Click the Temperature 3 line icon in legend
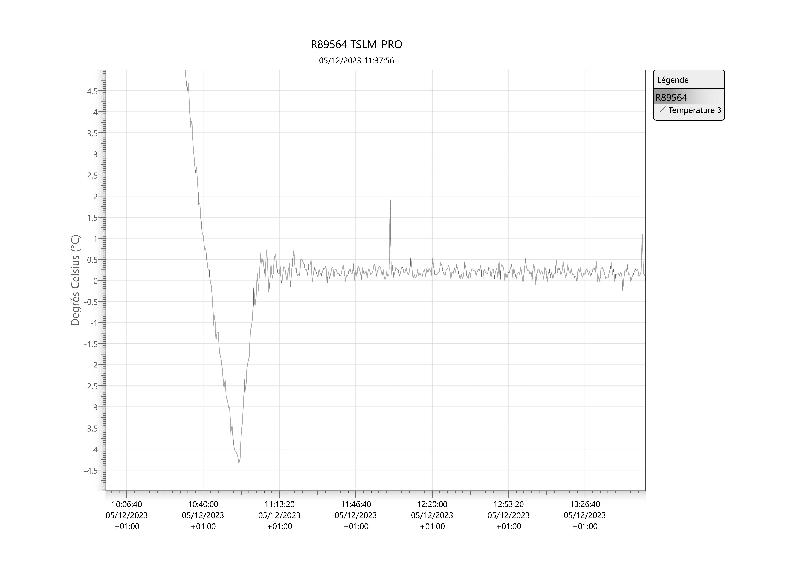Viewport: 800px width, 565px height. click(662, 111)
